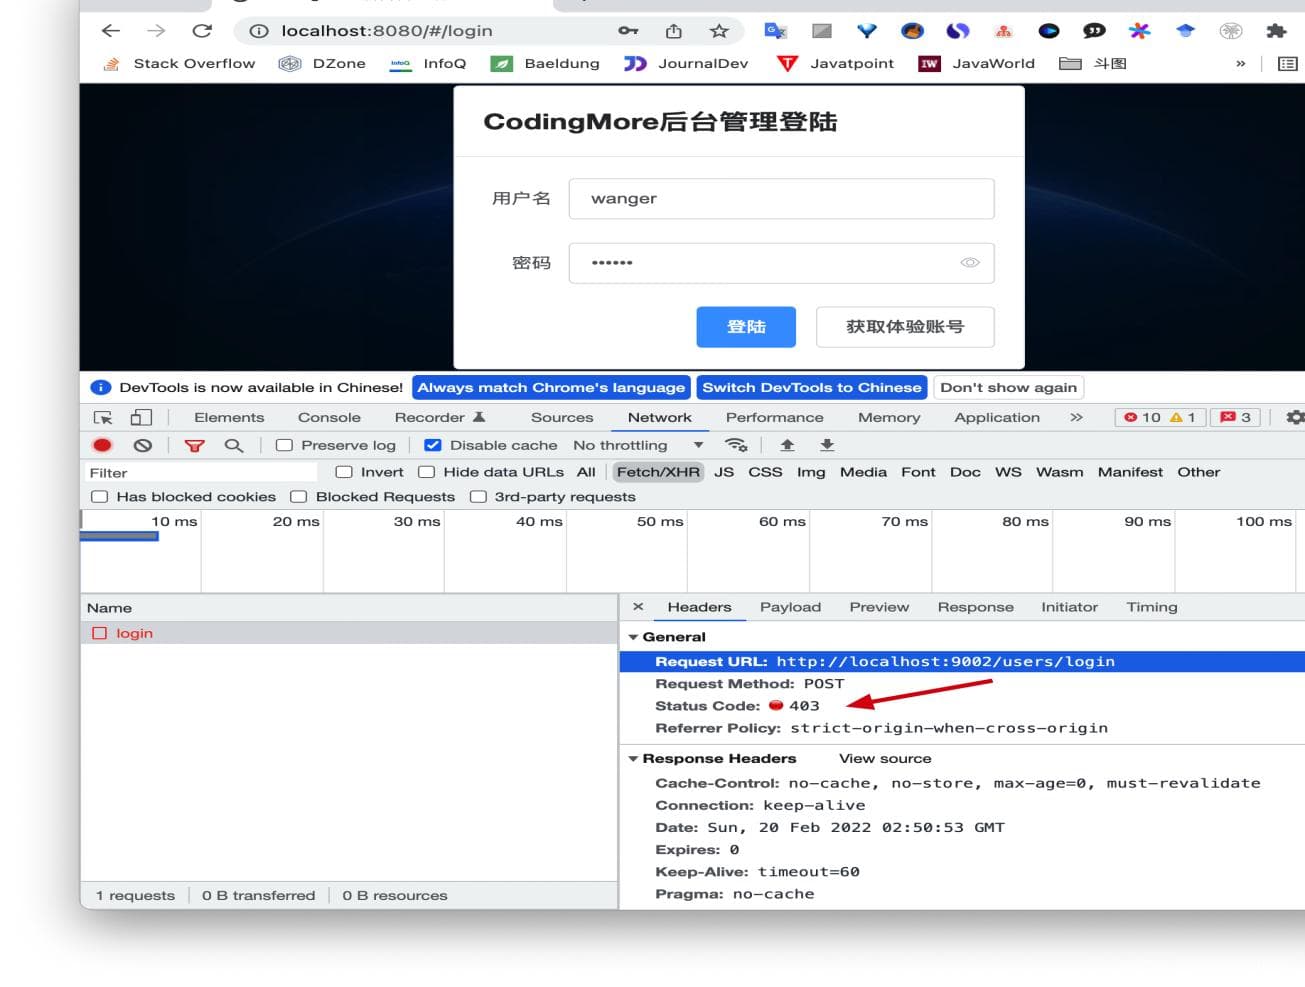Close the request details panel
The image size is (1305, 987).
[x=638, y=607]
